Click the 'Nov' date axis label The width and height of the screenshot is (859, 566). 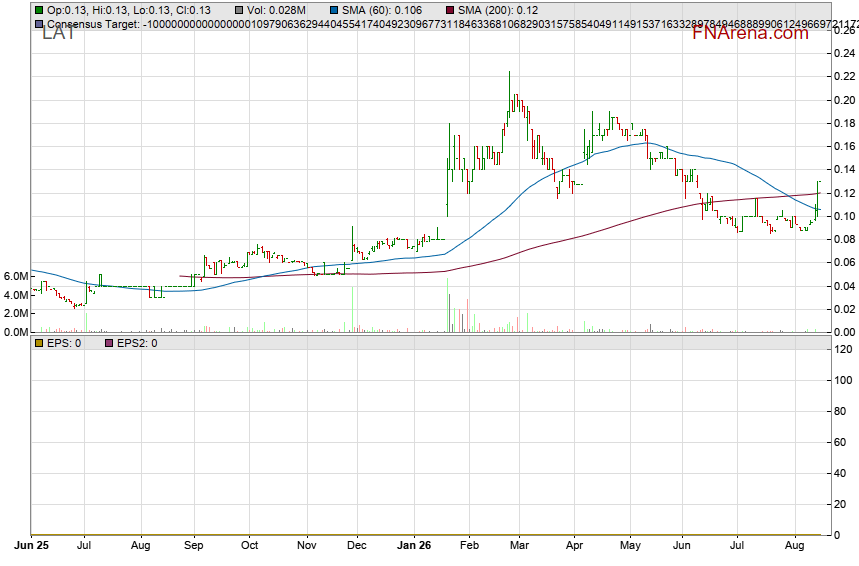click(x=307, y=545)
